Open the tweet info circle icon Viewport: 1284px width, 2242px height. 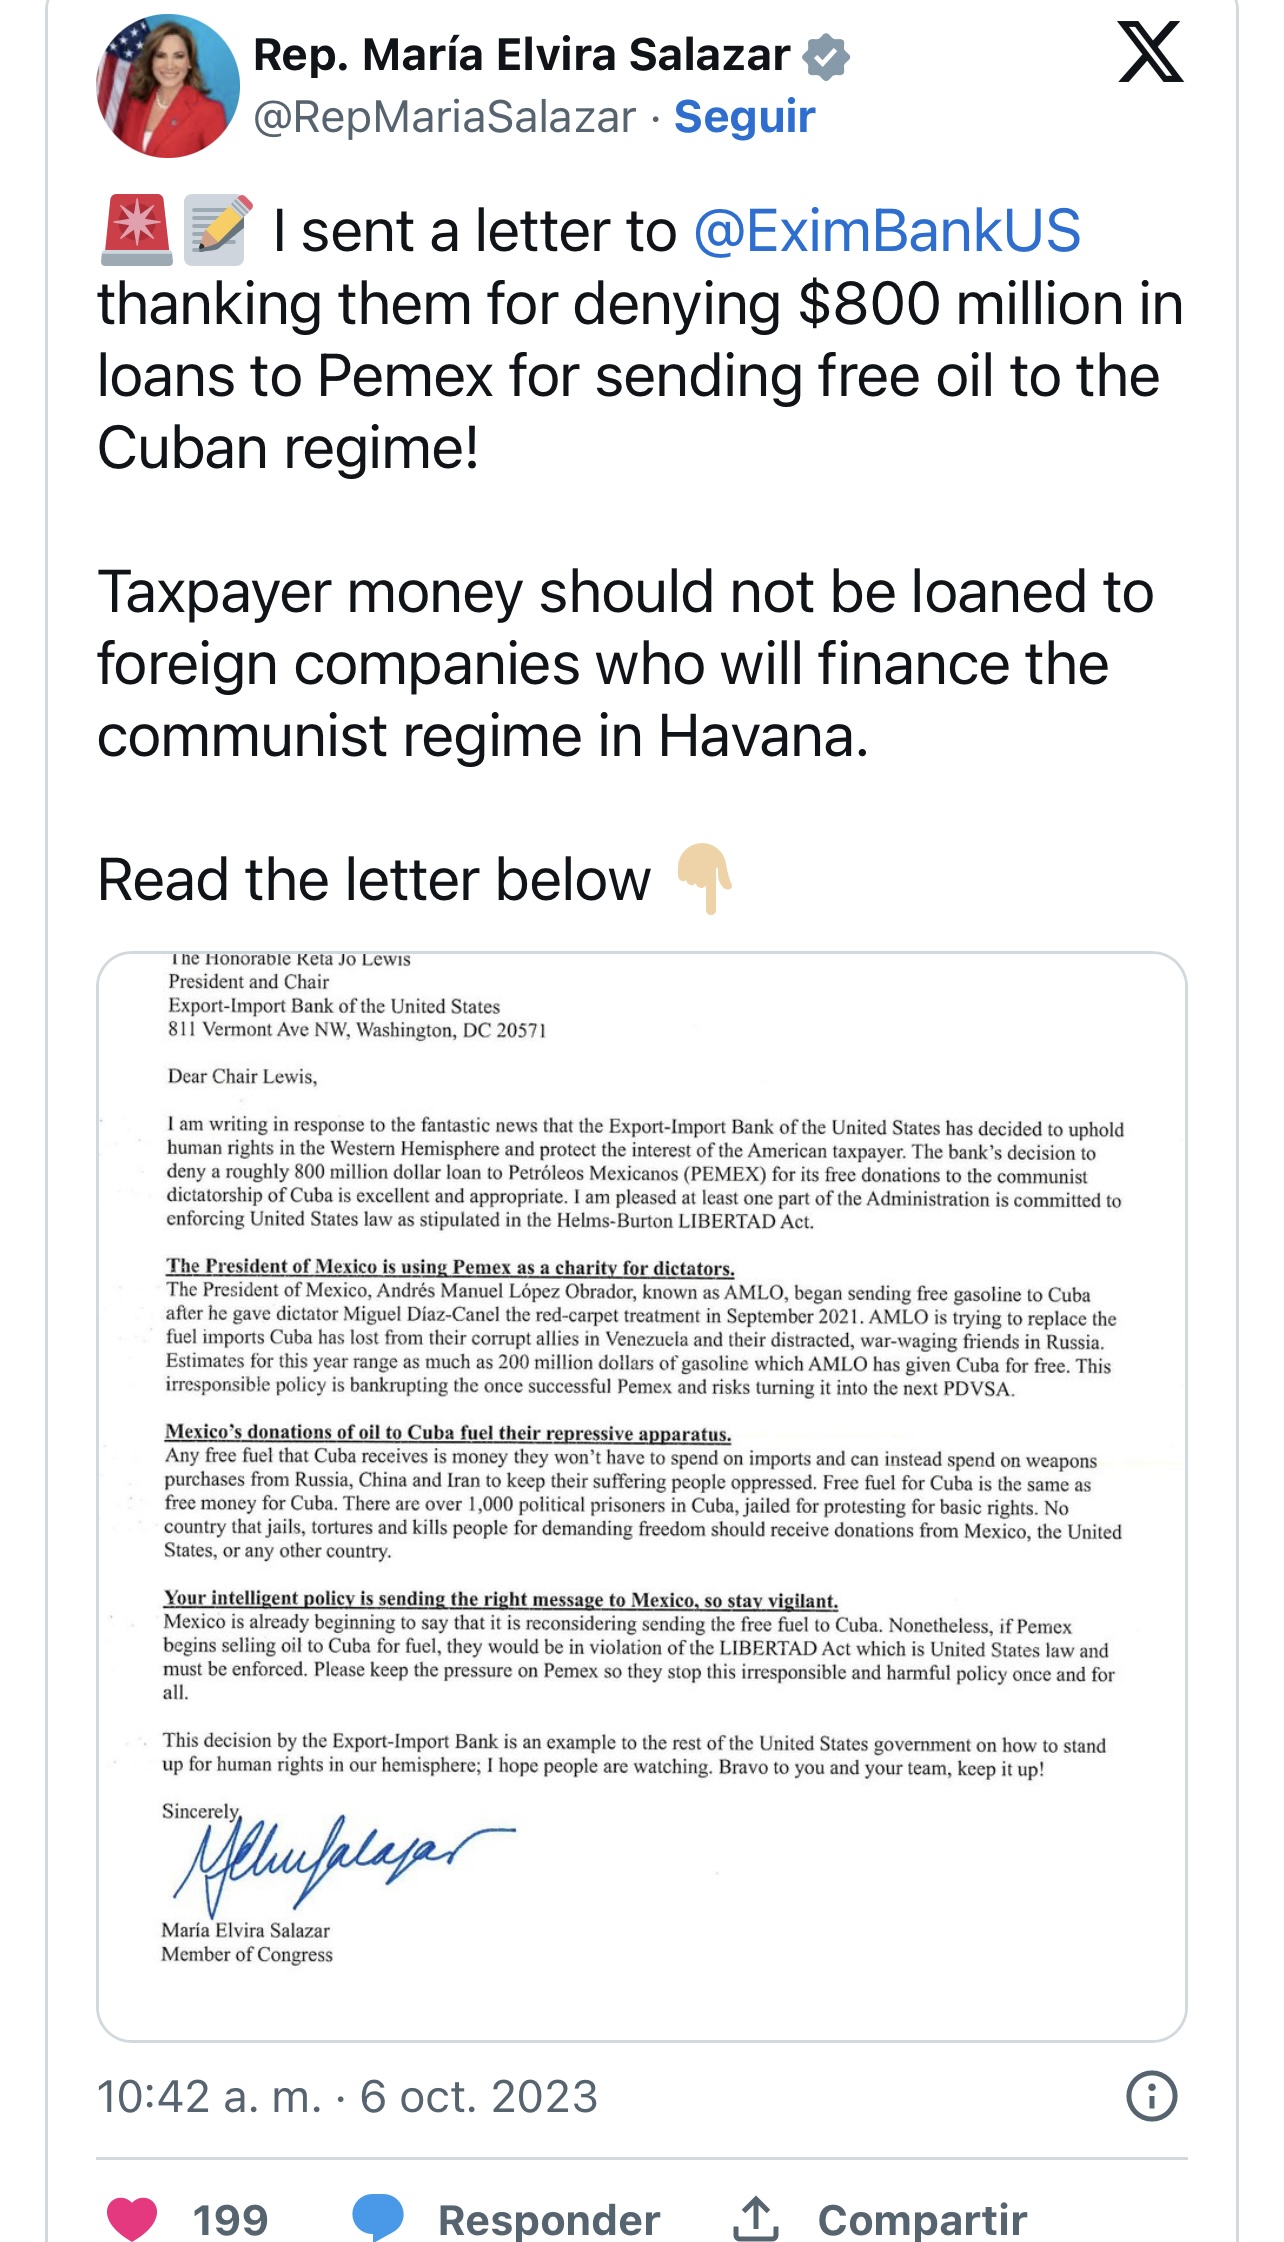click(x=1151, y=2096)
